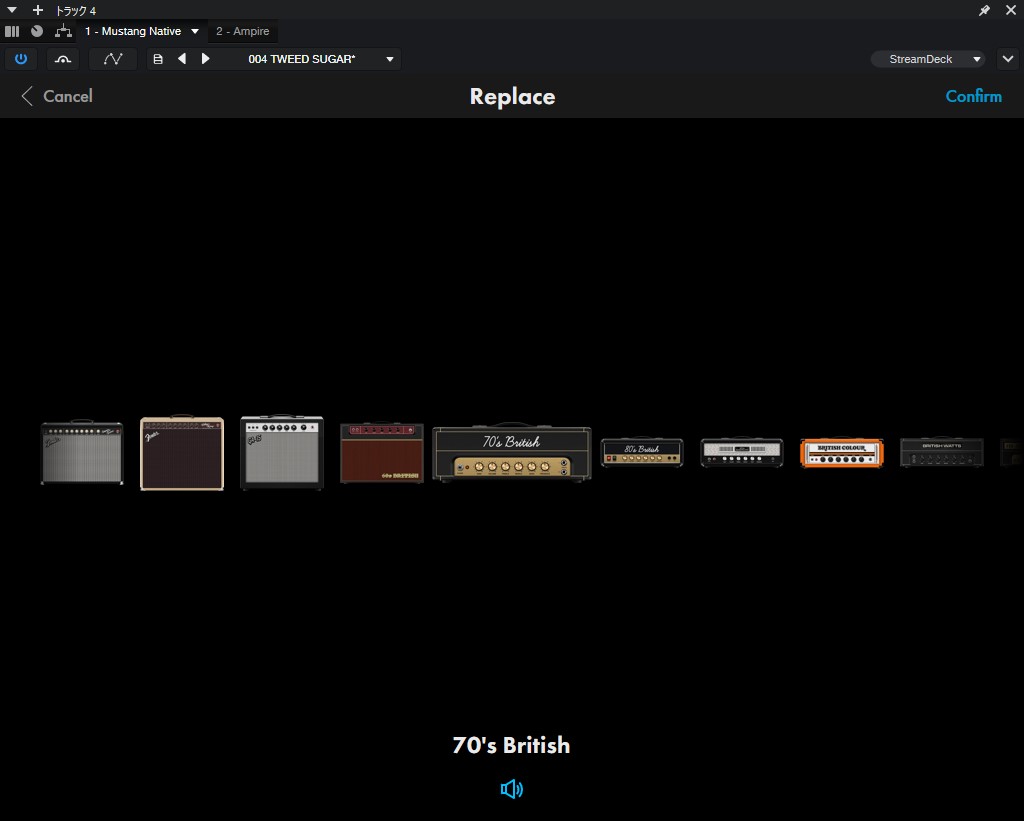Go to next preset arrow
This screenshot has height=821, width=1024.
coord(206,59)
